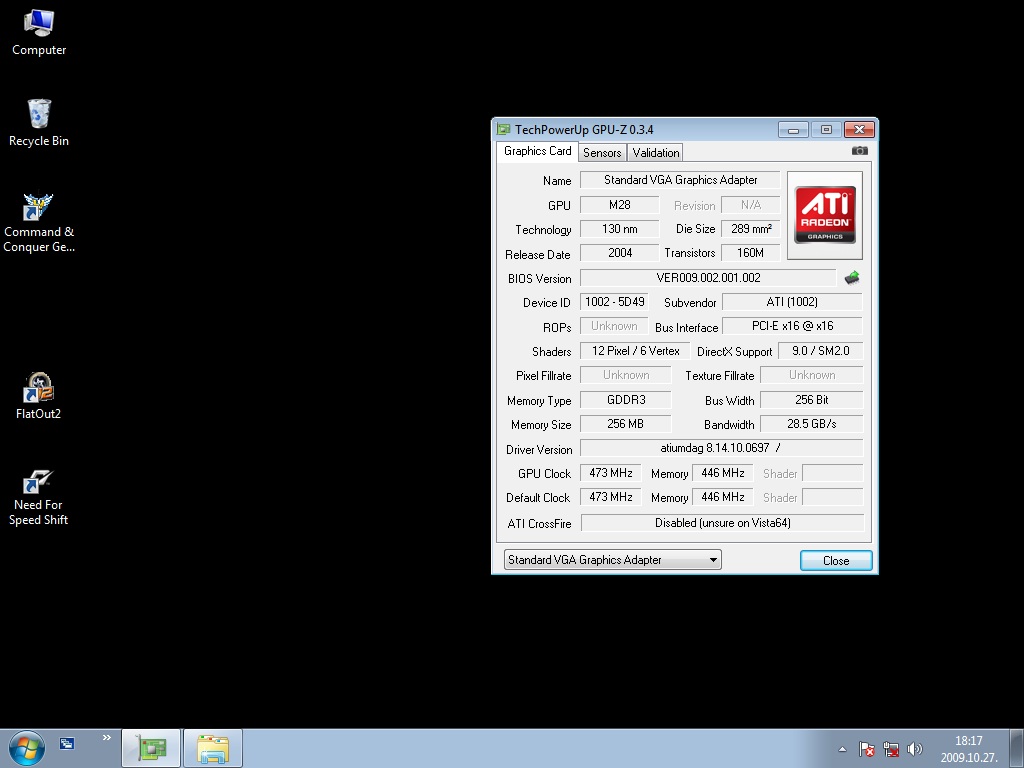1024x768 pixels.
Task: Minimize the GPU-Z window
Action: pyautogui.click(x=793, y=130)
